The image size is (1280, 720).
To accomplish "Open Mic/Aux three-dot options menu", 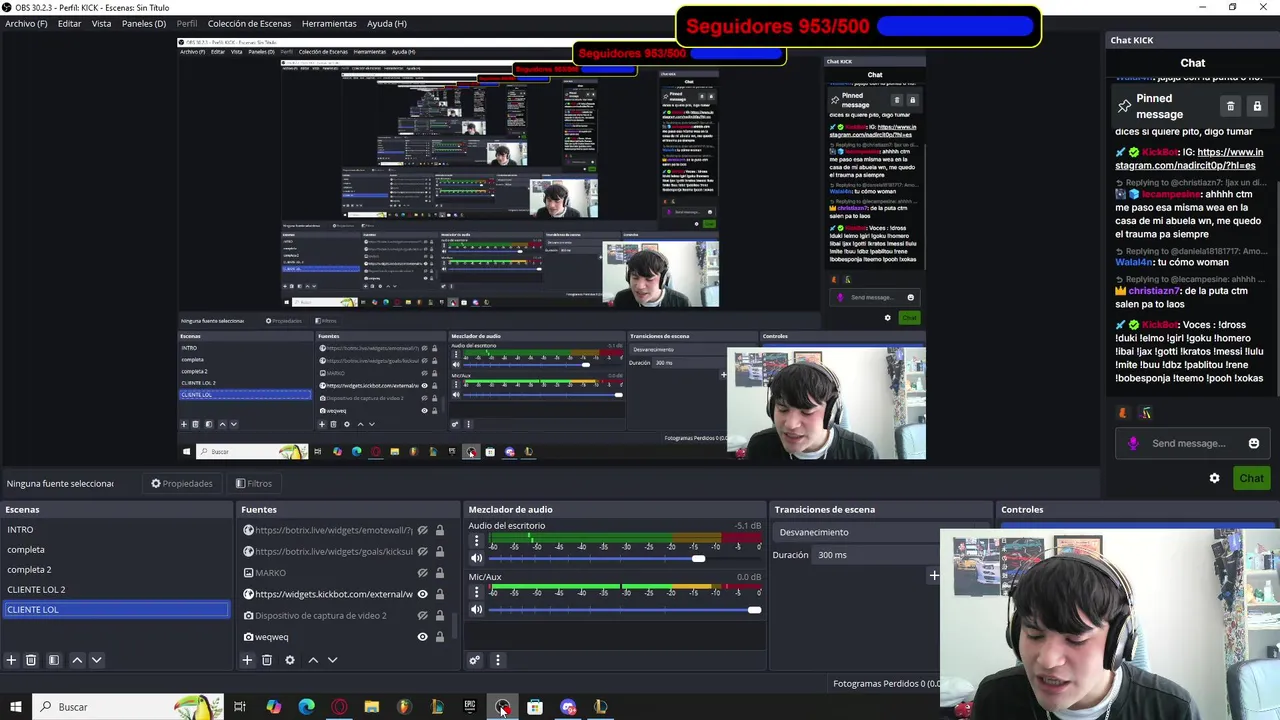I will click(x=476, y=592).
